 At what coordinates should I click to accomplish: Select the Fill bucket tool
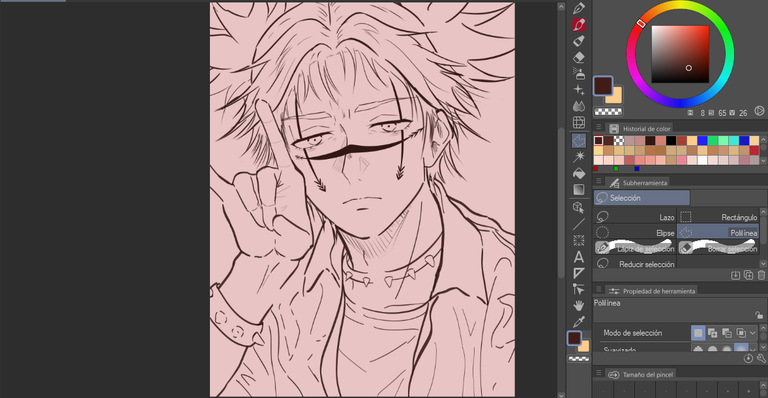(x=578, y=173)
